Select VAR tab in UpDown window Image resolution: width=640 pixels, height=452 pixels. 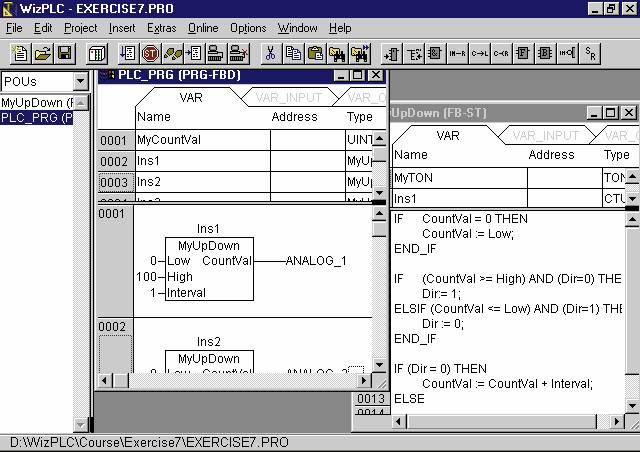pyautogui.click(x=448, y=136)
